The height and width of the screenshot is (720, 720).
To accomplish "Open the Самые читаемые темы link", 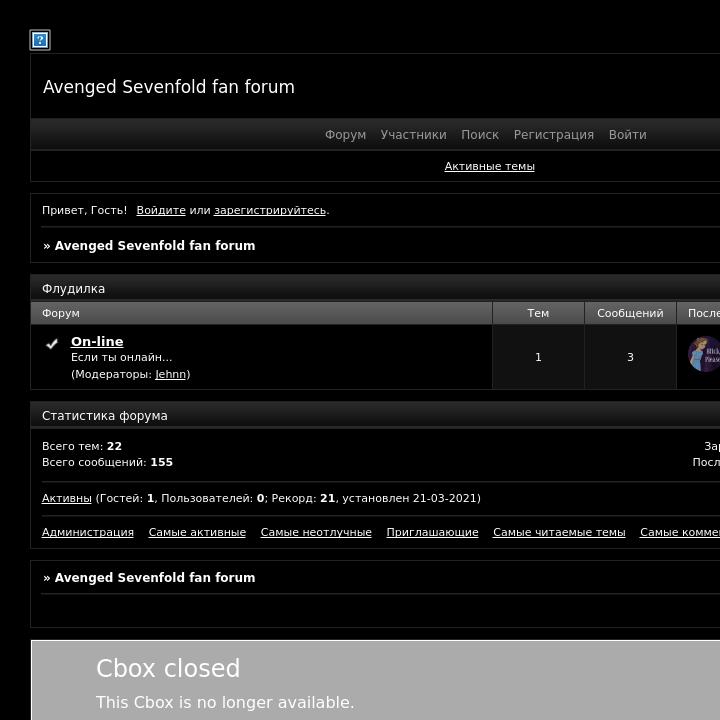I will click(x=559, y=532).
